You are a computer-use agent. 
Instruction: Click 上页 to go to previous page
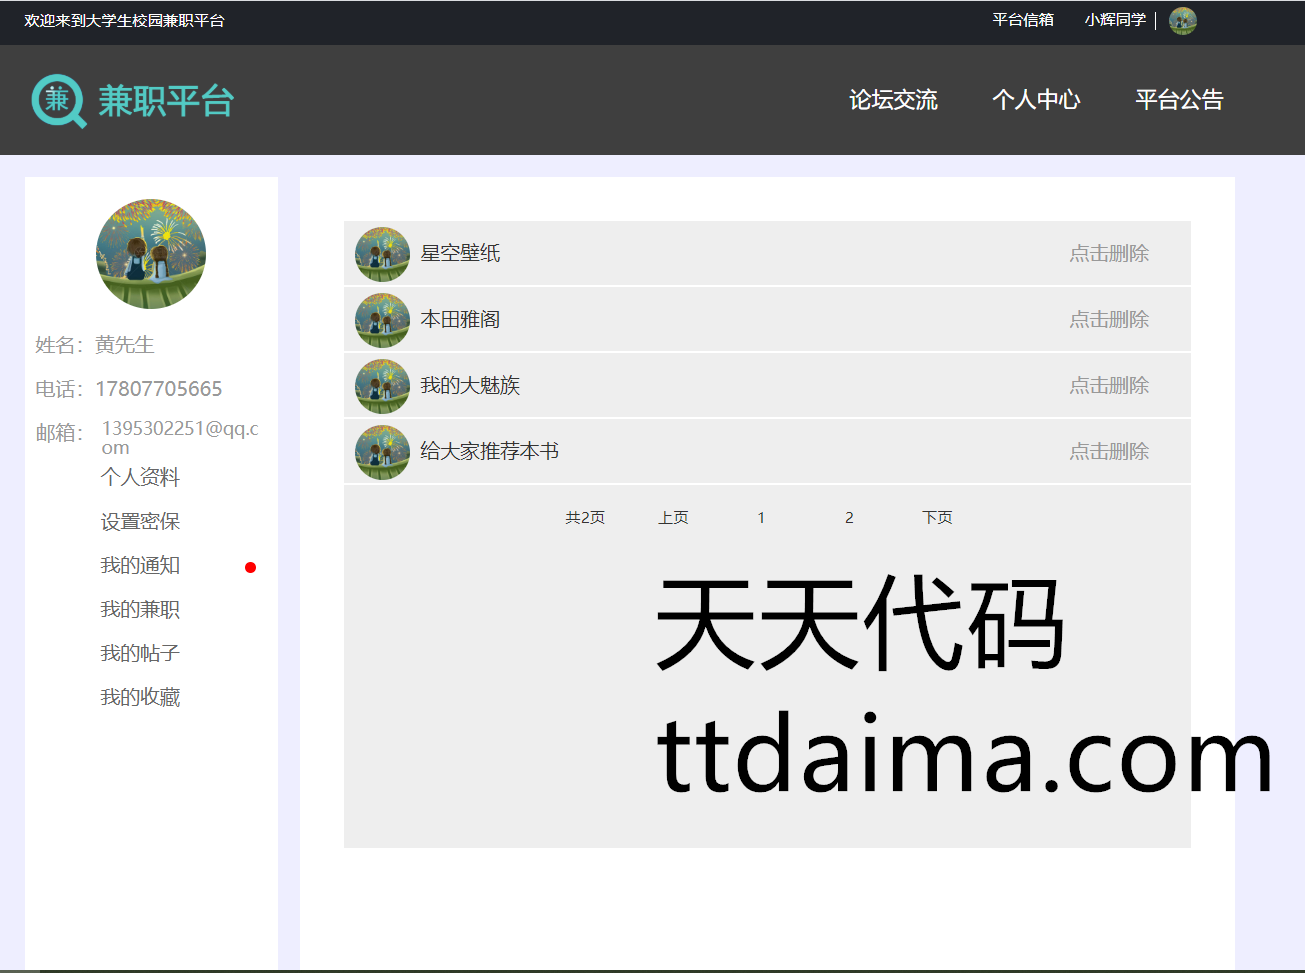click(x=673, y=518)
